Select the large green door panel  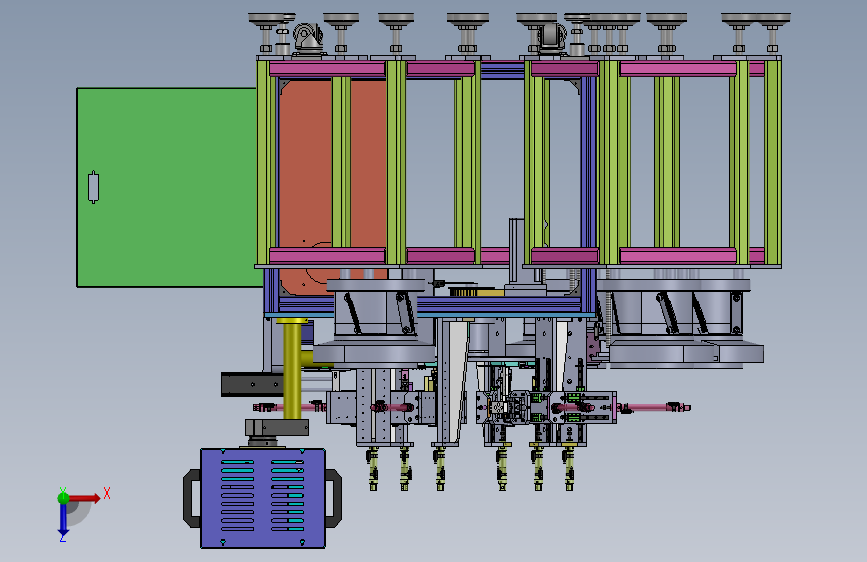pyautogui.click(x=166, y=188)
